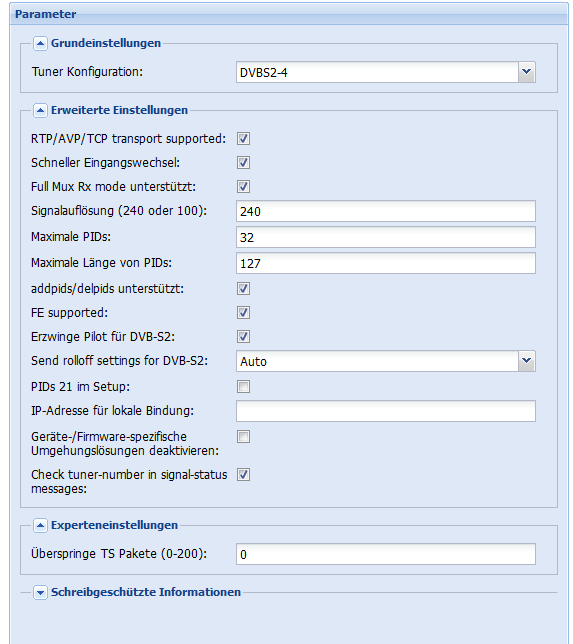Collapse the Experteneinstellungen section

click(40, 525)
